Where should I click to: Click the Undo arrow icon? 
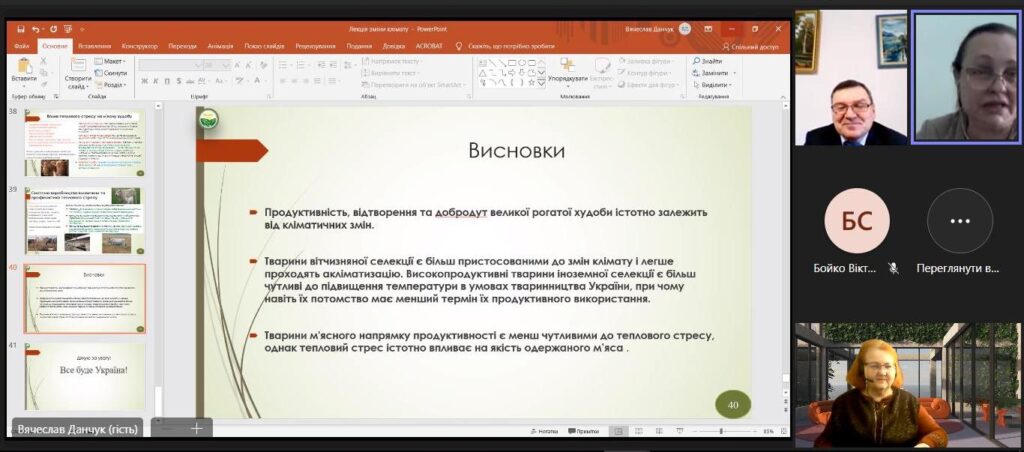click(x=36, y=30)
